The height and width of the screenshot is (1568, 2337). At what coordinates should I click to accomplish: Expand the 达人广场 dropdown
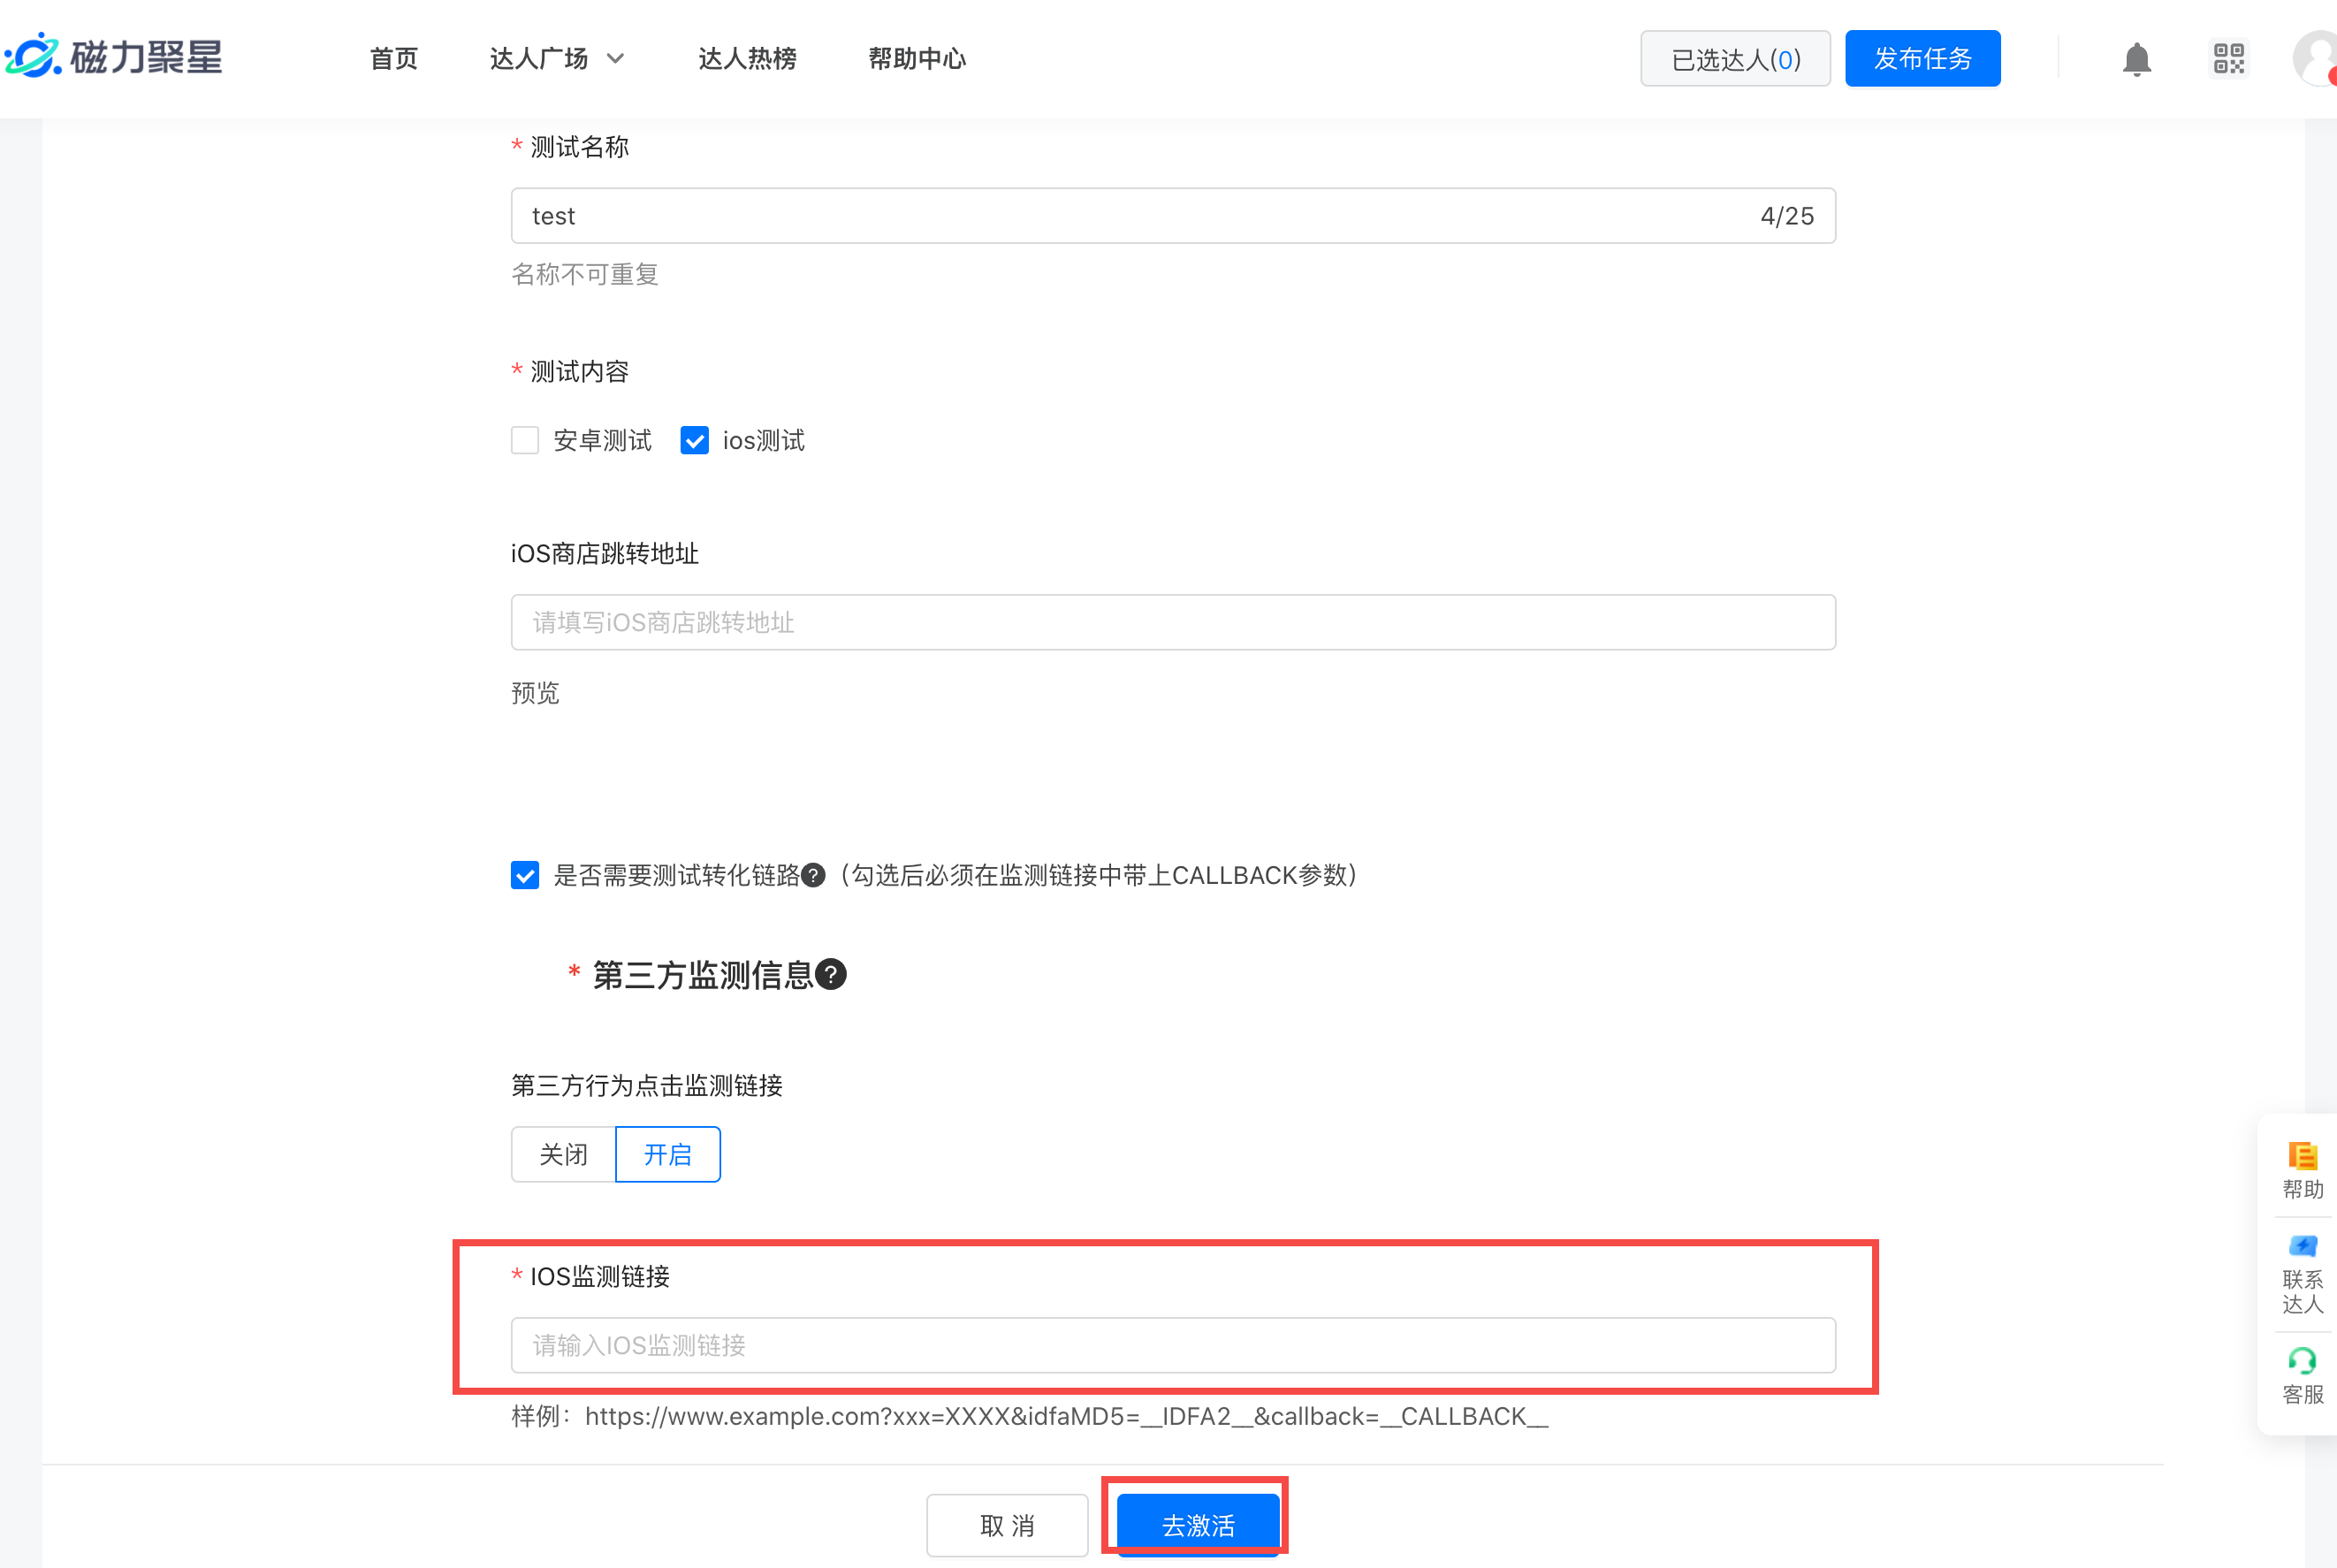point(557,59)
